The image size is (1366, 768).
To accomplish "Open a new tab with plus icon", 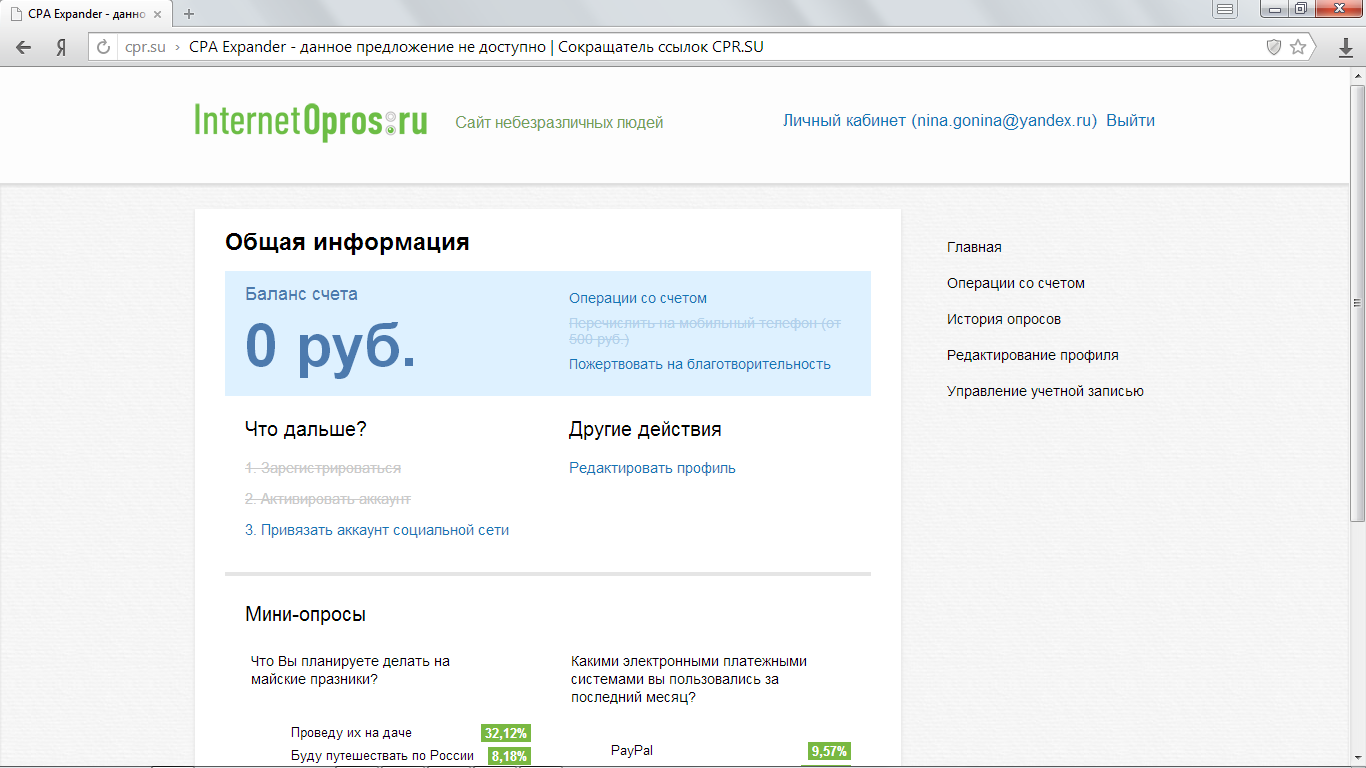I will 189,14.
